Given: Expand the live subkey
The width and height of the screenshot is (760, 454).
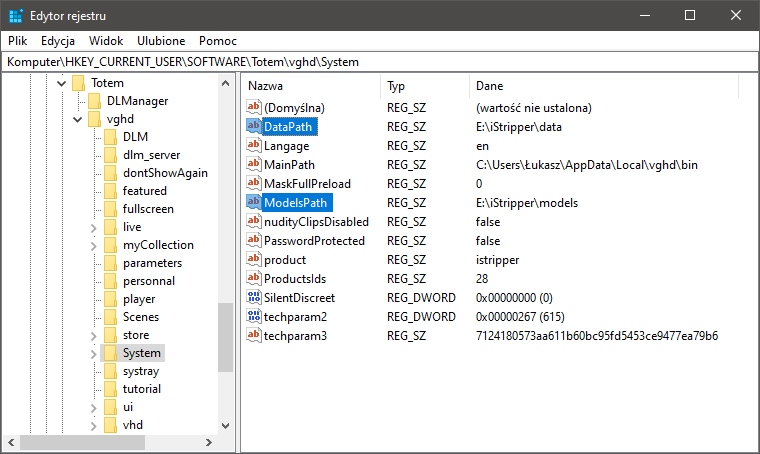Looking at the screenshot, I should pyautogui.click(x=93, y=227).
